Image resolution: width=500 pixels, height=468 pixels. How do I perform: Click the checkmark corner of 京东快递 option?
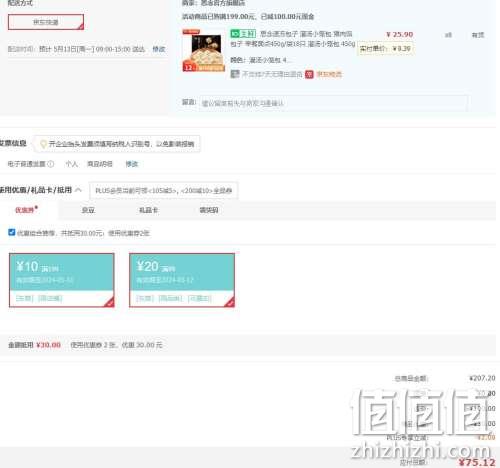click(x=80, y=27)
